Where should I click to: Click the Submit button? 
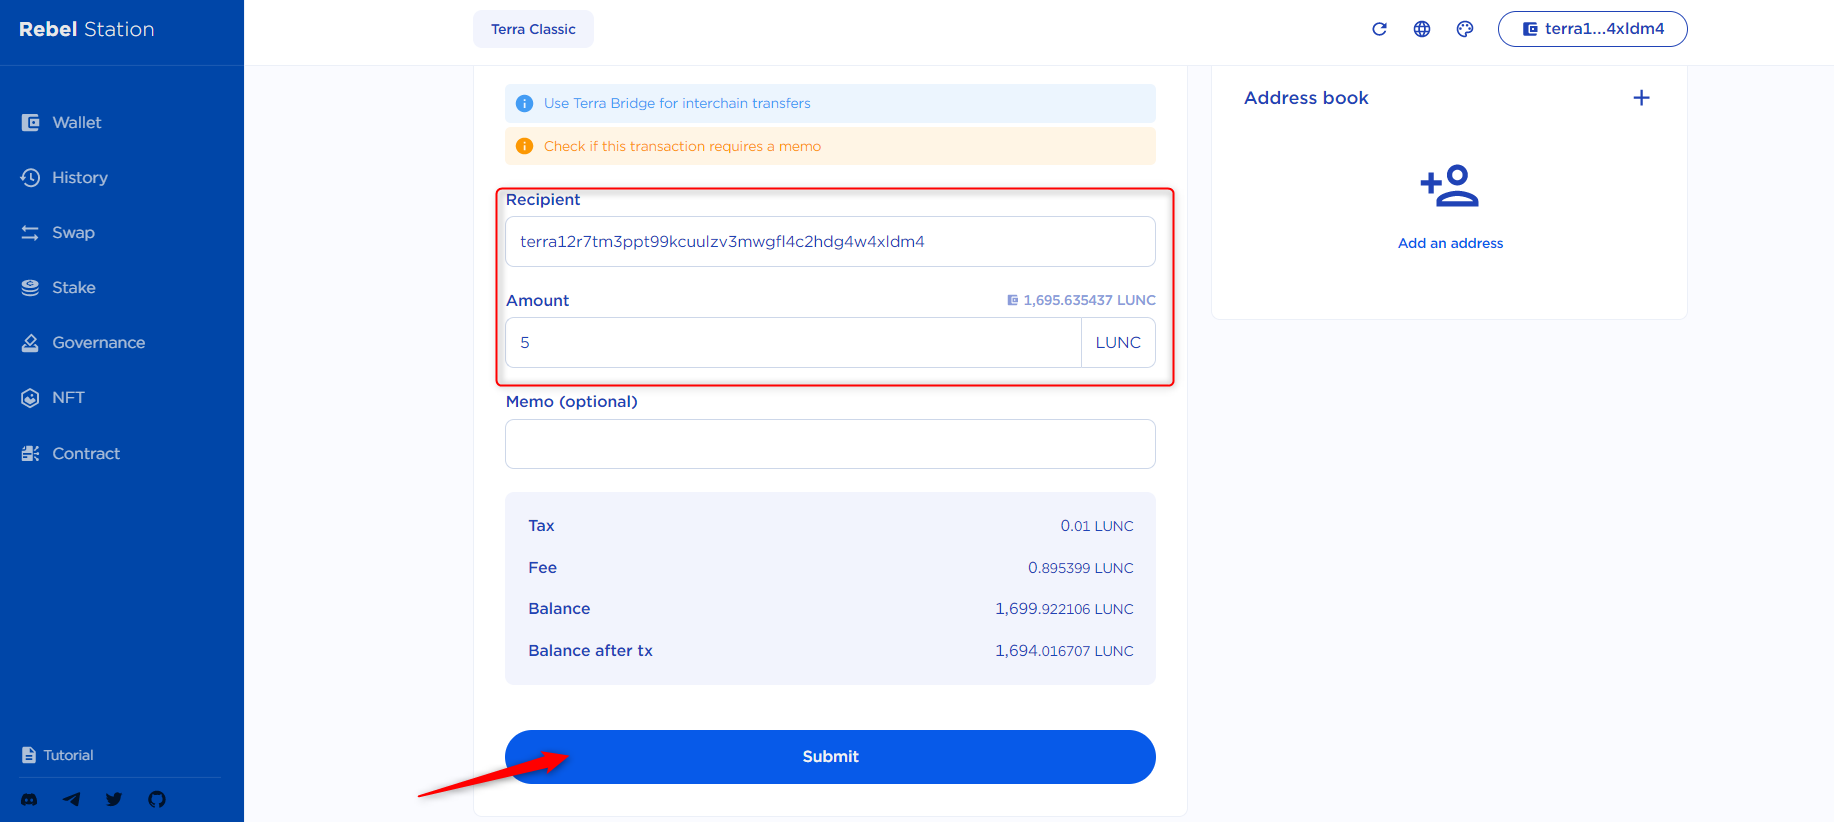point(830,757)
